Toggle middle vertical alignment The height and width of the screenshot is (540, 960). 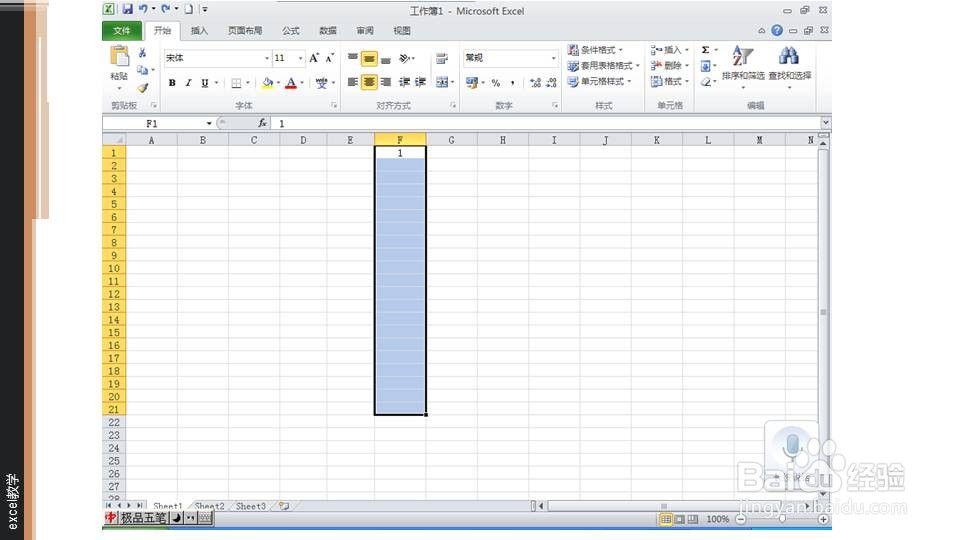[369, 58]
